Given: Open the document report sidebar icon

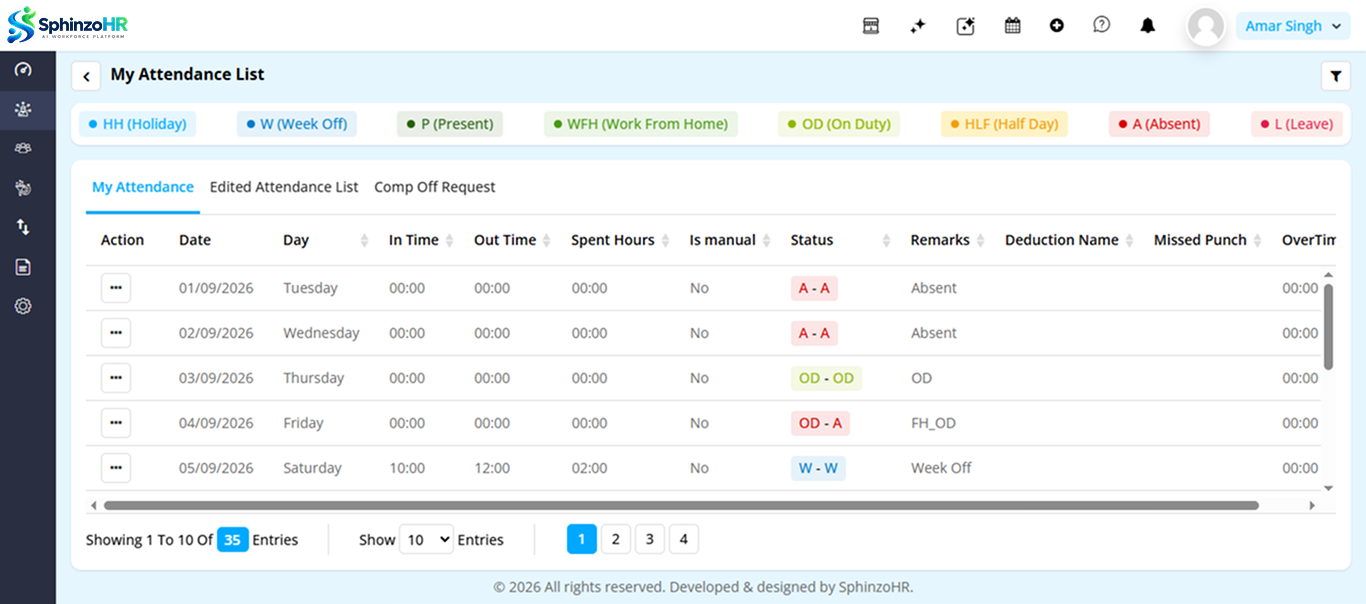Looking at the screenshot, I should [x=23, y=267].
